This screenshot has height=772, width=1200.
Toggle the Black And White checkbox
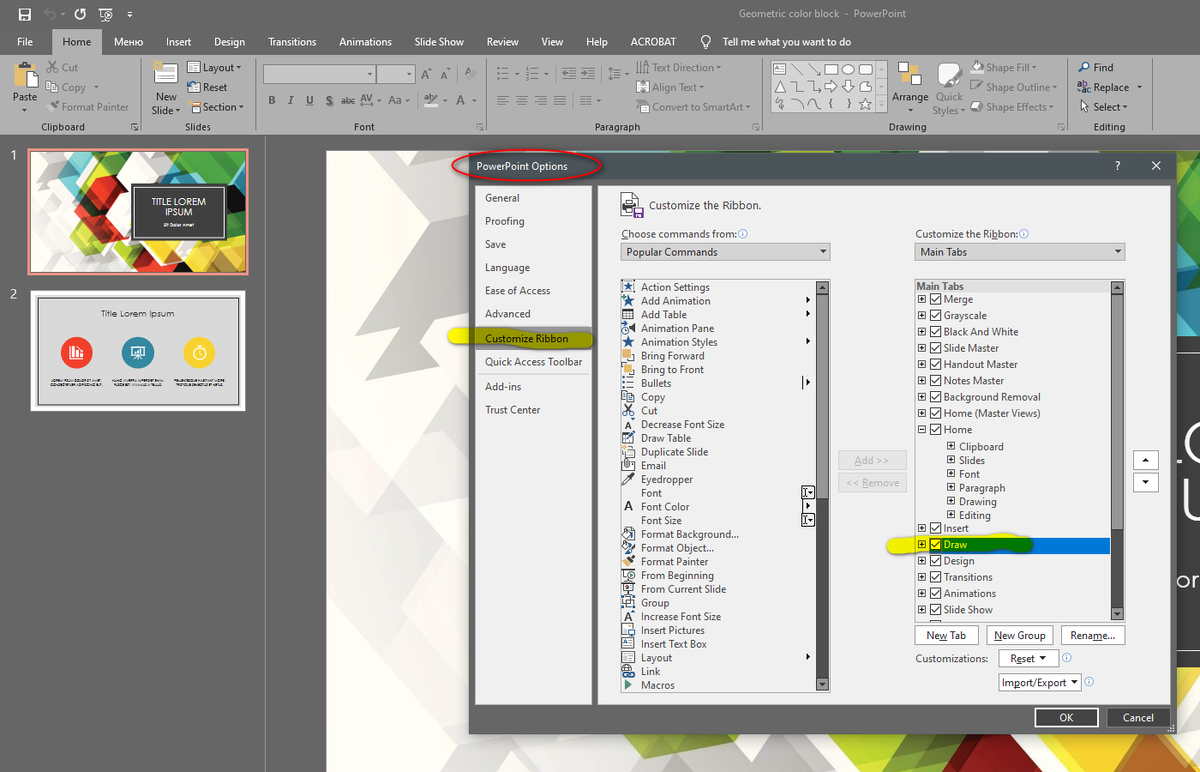pos(935,332)
